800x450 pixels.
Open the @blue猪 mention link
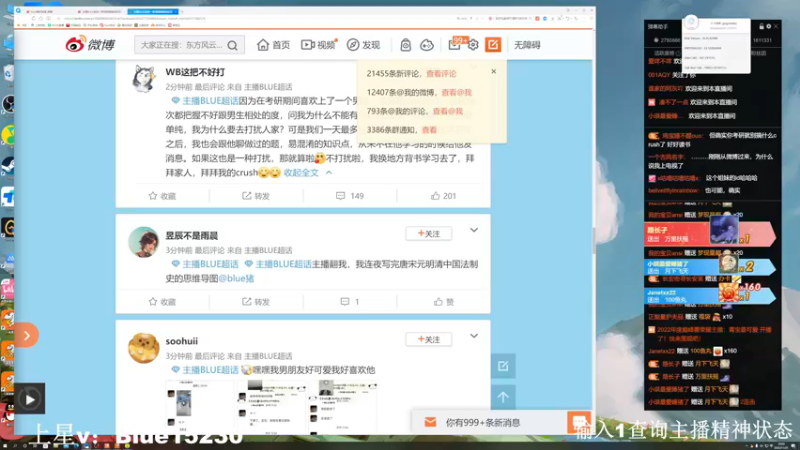(236, 279)
